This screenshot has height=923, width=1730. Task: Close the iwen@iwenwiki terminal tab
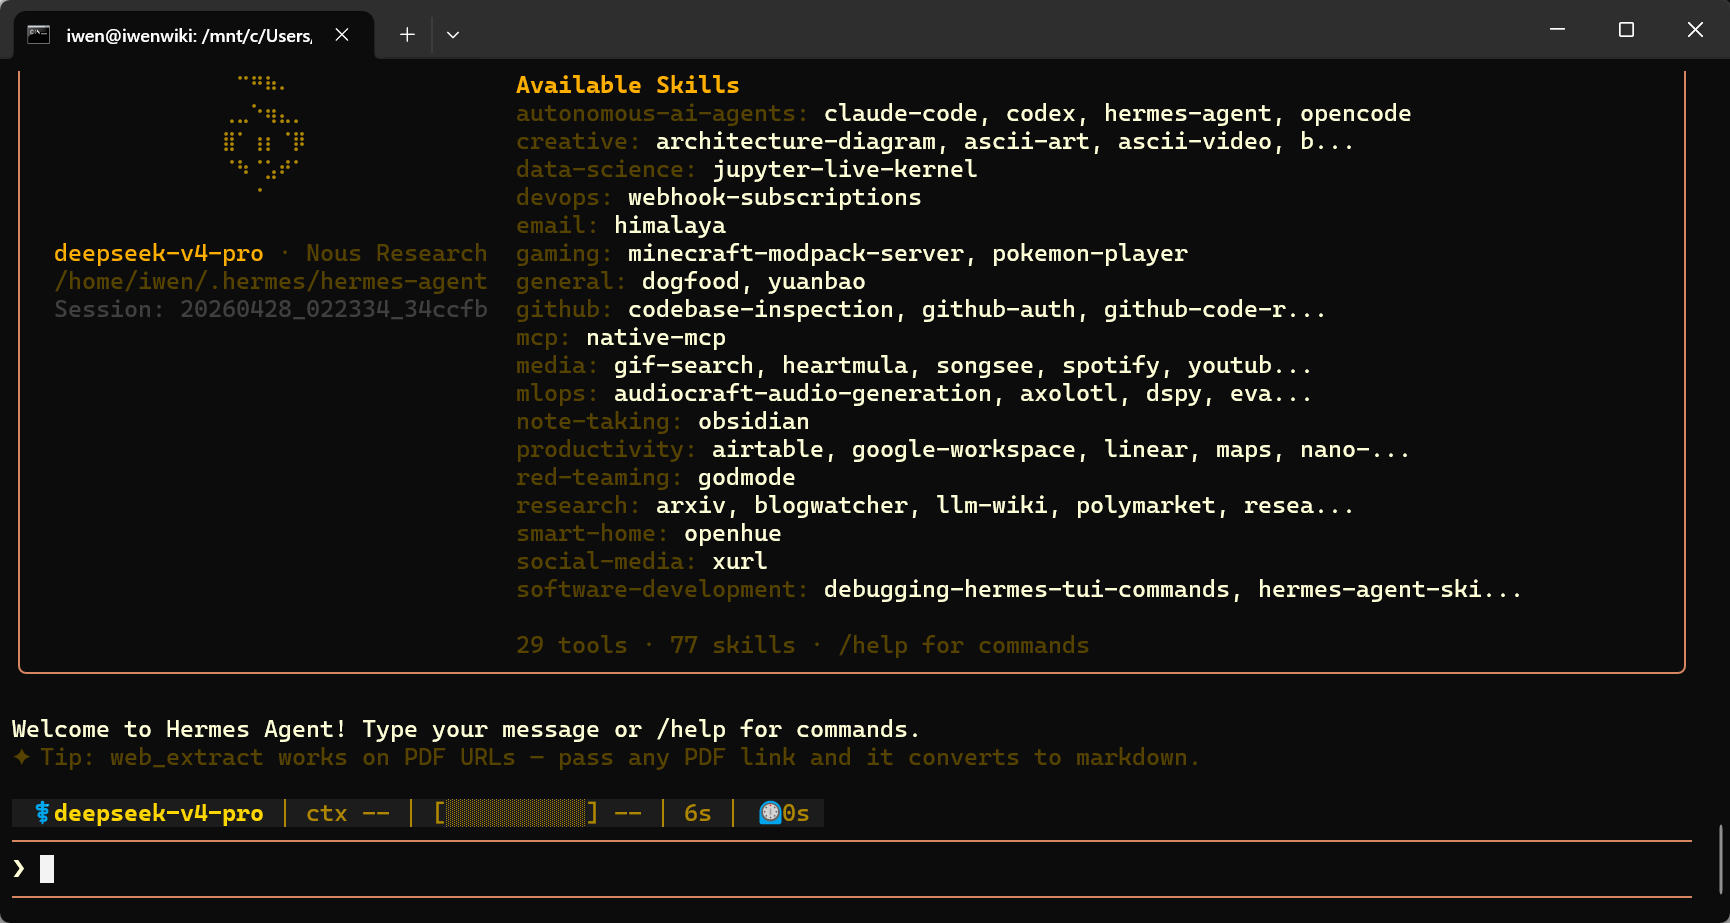342,35
